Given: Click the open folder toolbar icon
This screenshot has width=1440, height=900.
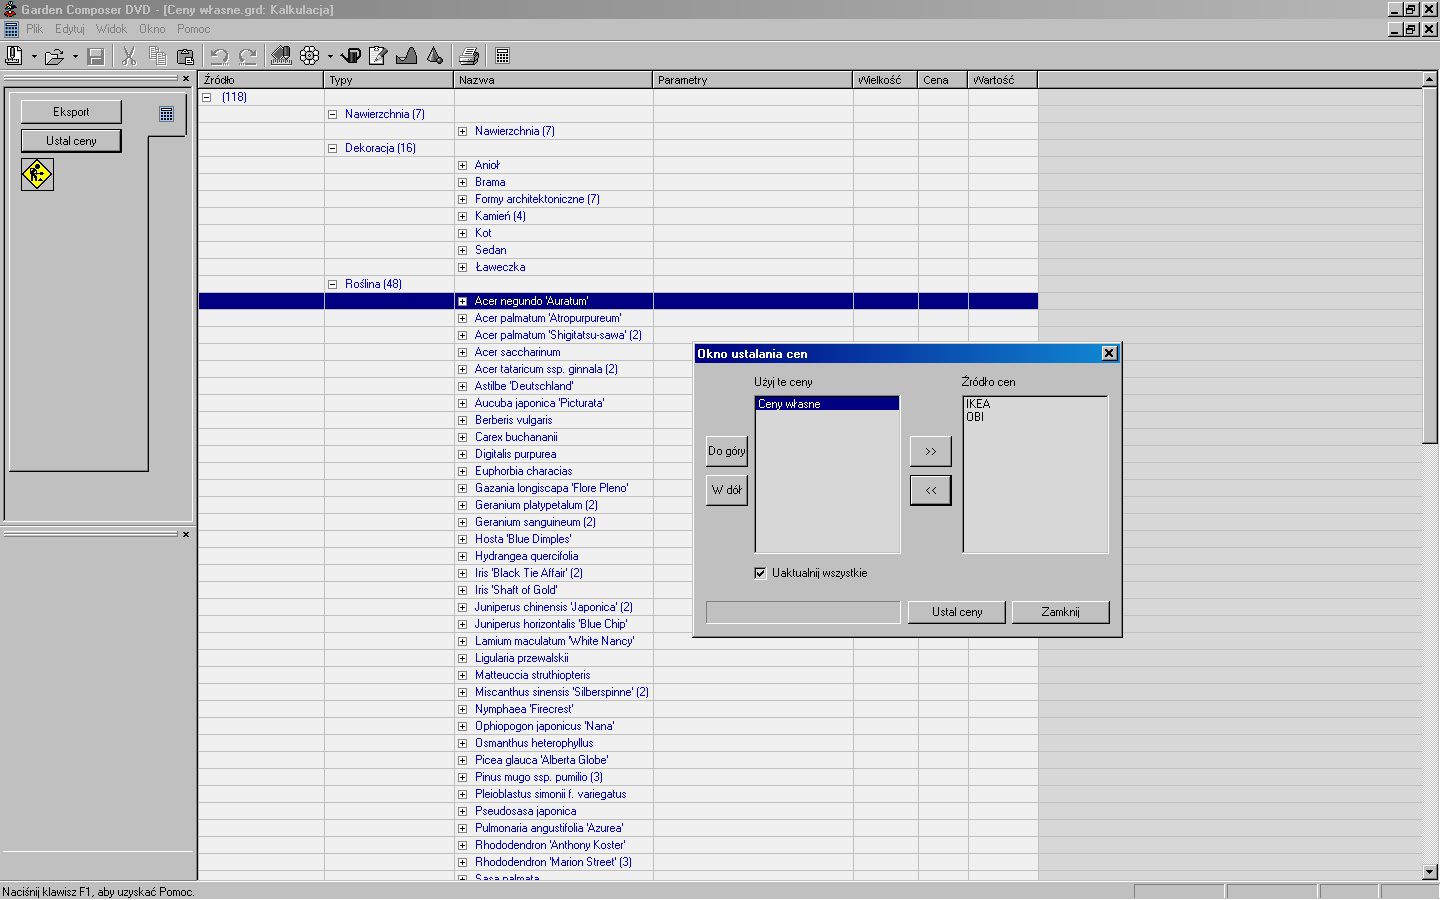Looking at the screenshot, I should point(54,56).
